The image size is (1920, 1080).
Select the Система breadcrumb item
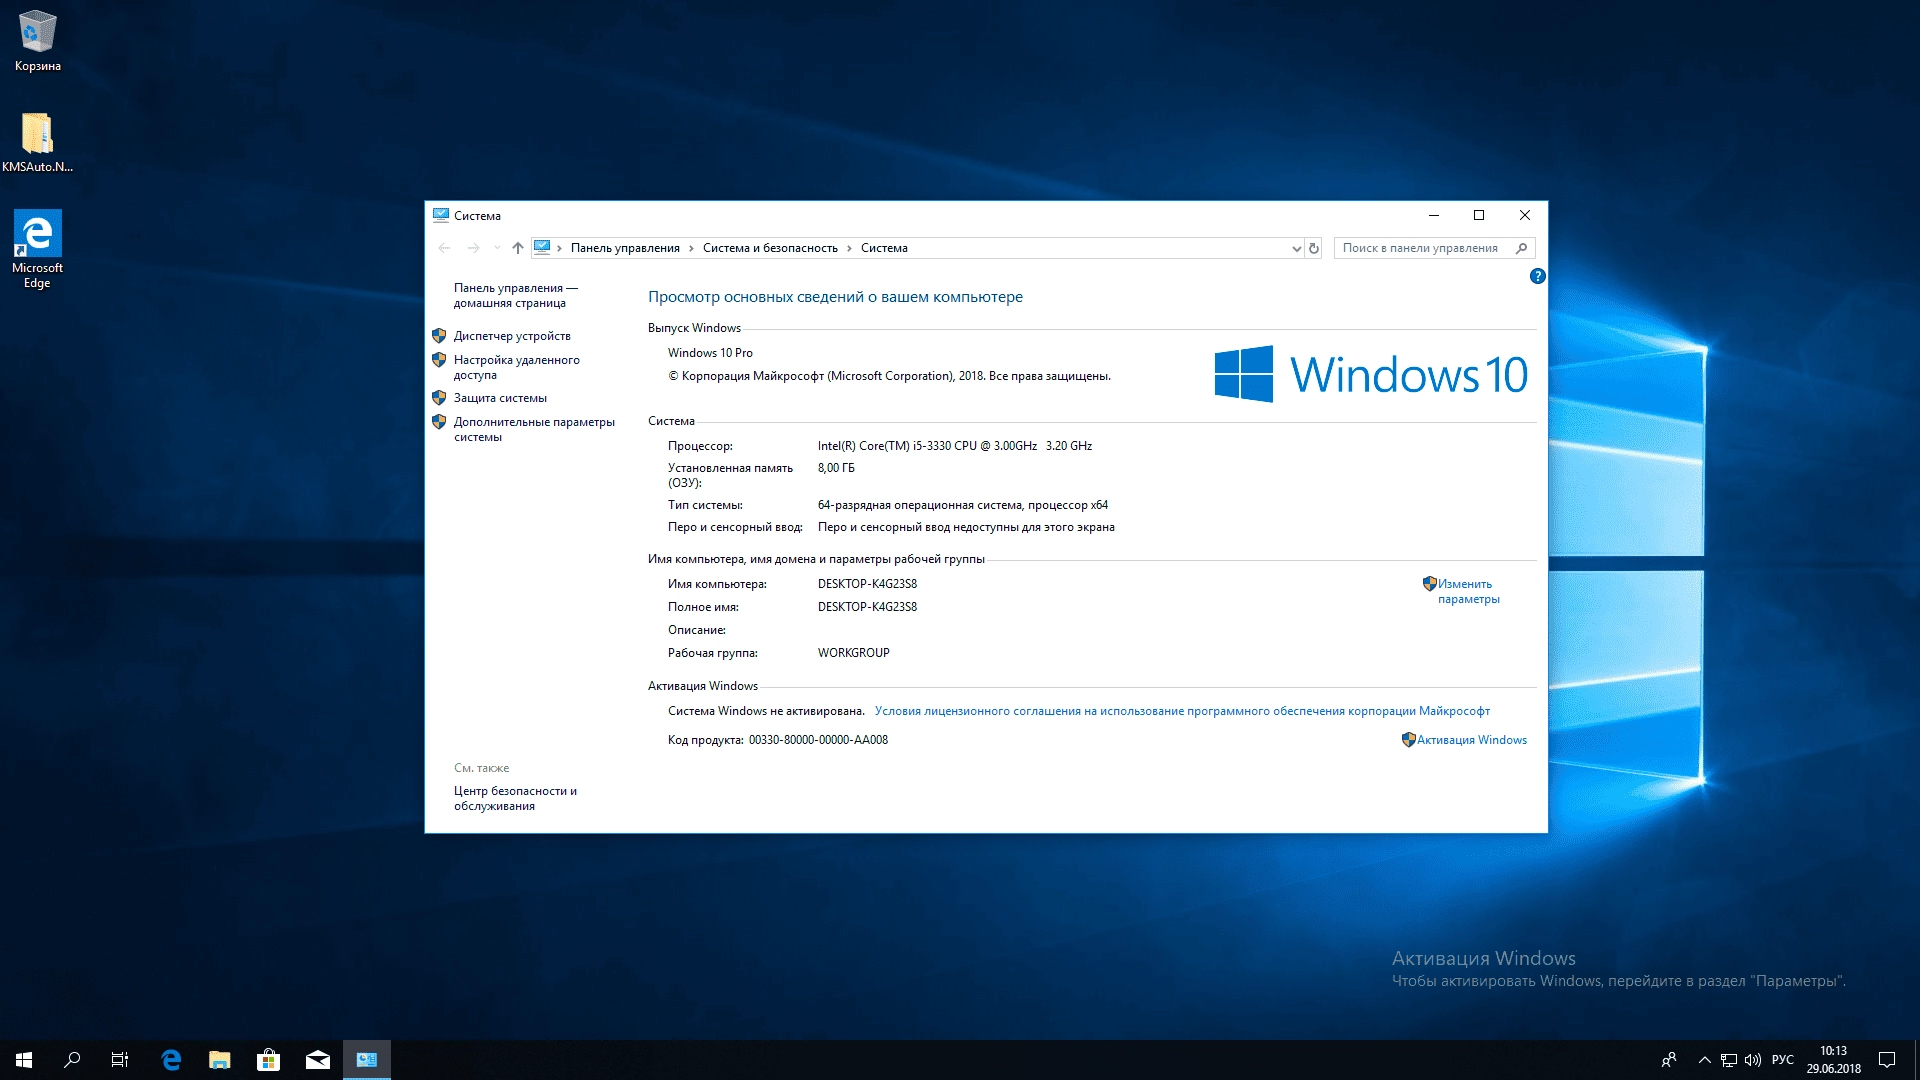[x=884, y=248]
